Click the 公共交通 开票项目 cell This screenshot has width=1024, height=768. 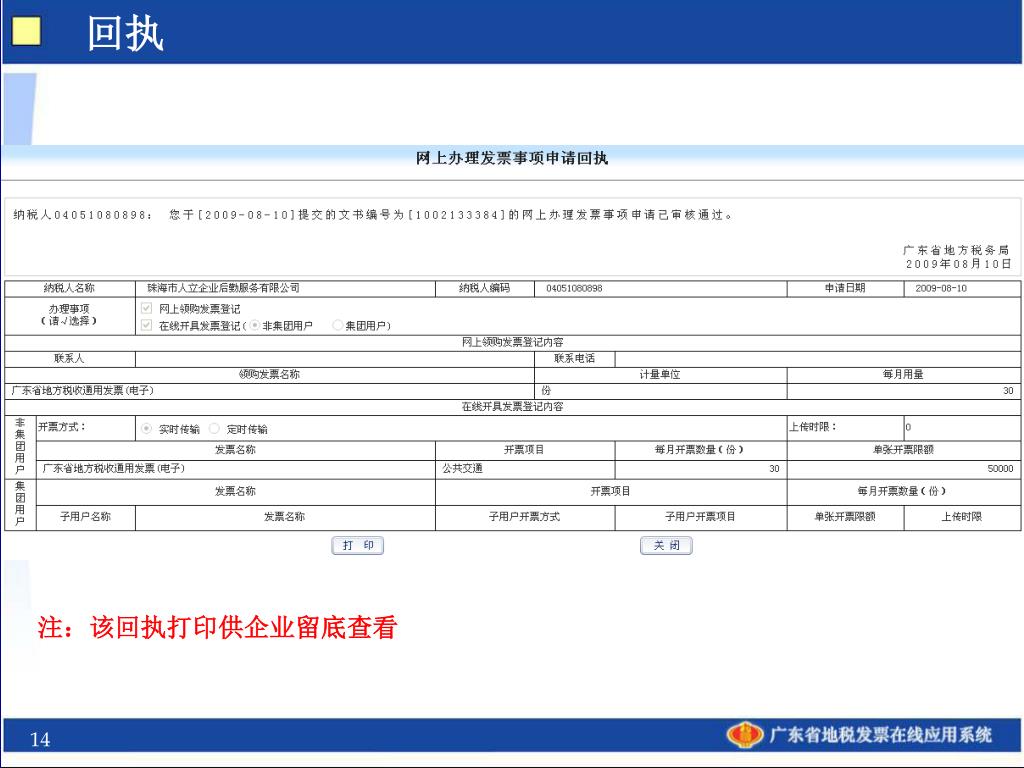click(x=525, y=468)
